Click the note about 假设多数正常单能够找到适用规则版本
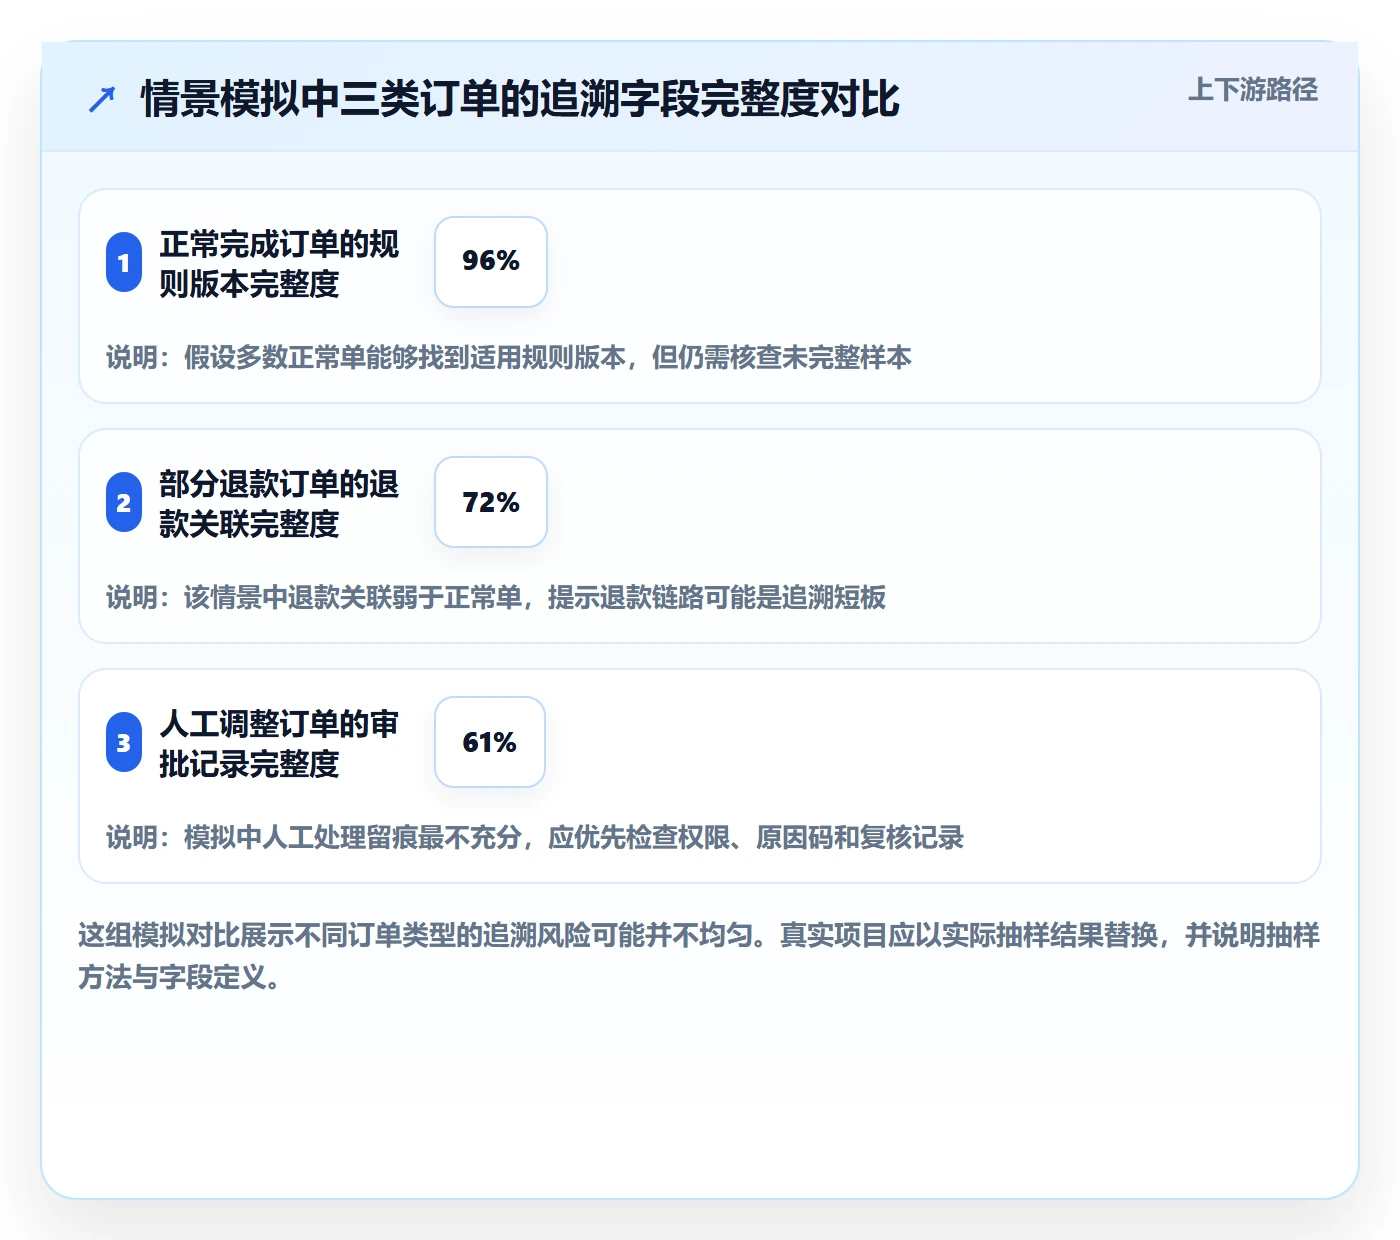The height and width of the screenshot is (1240, 1400). (509, 357)
